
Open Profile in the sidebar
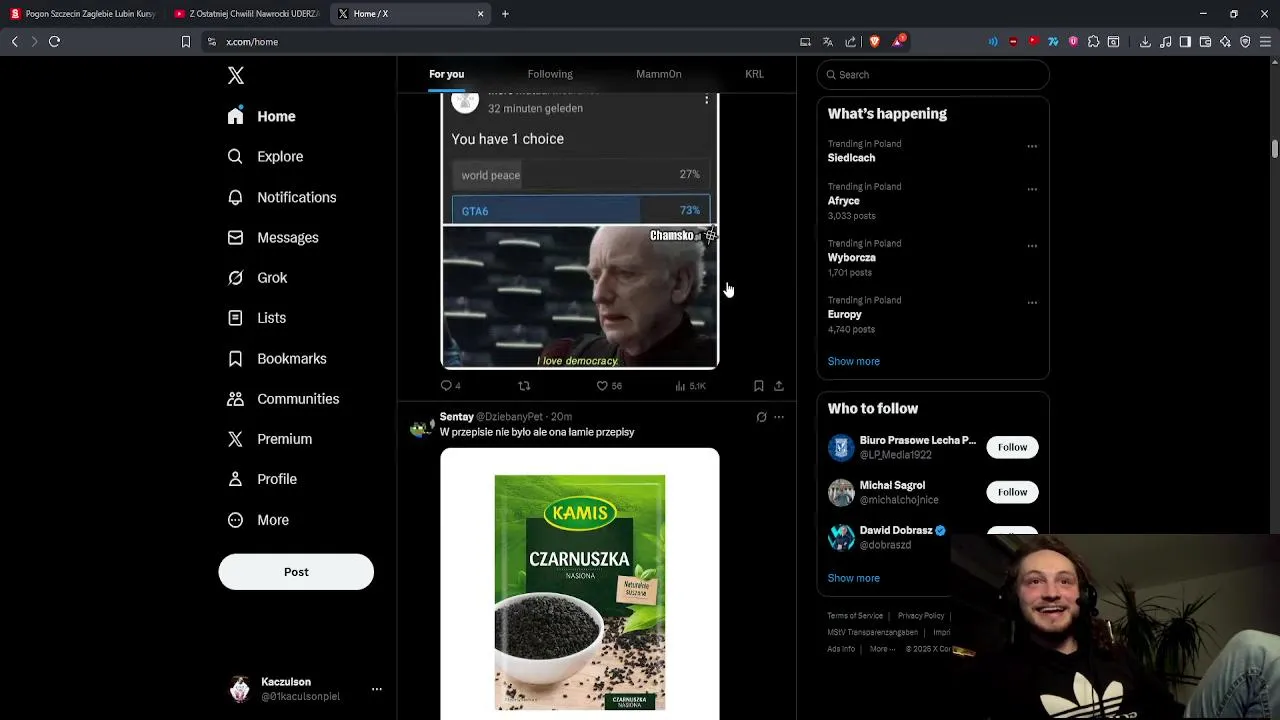(262, 479)
